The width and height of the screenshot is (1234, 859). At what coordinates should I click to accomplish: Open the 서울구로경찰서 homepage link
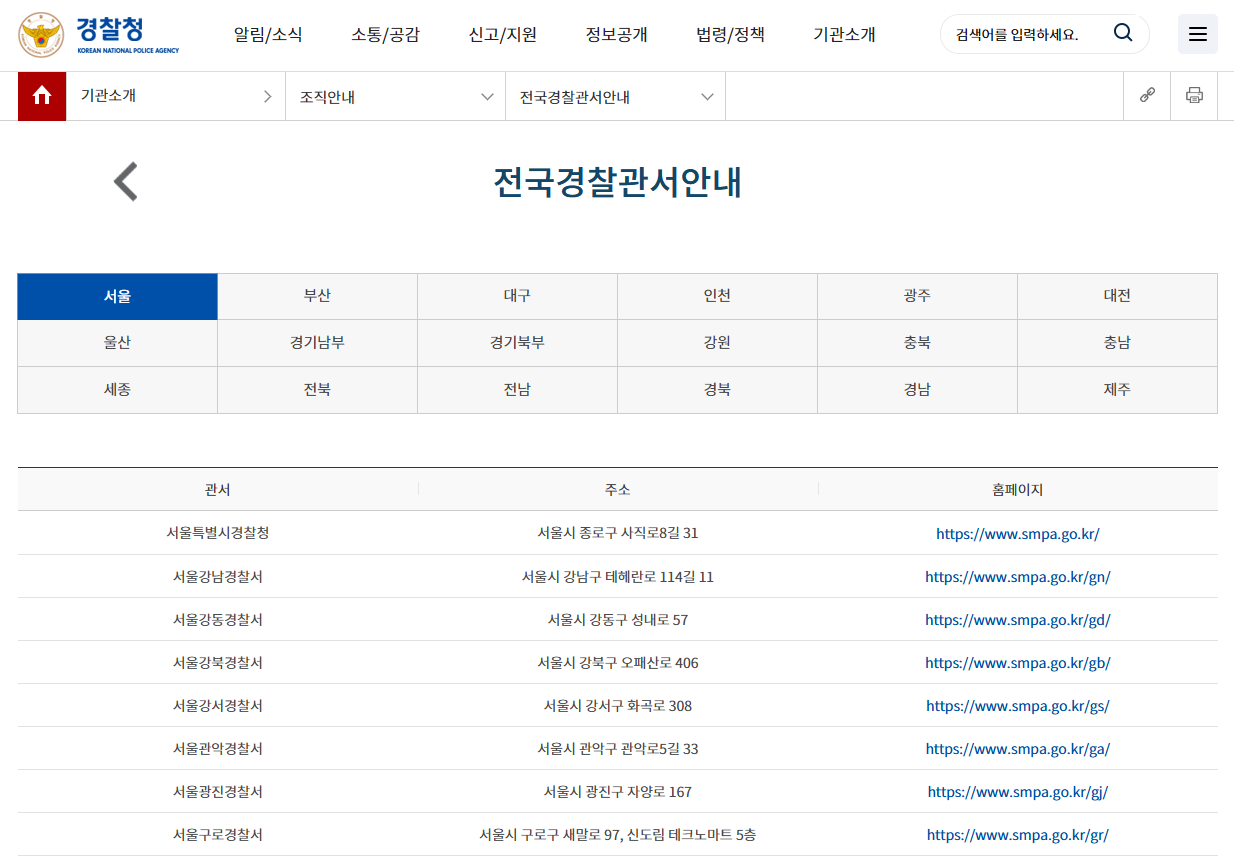tap(1018, 834)
